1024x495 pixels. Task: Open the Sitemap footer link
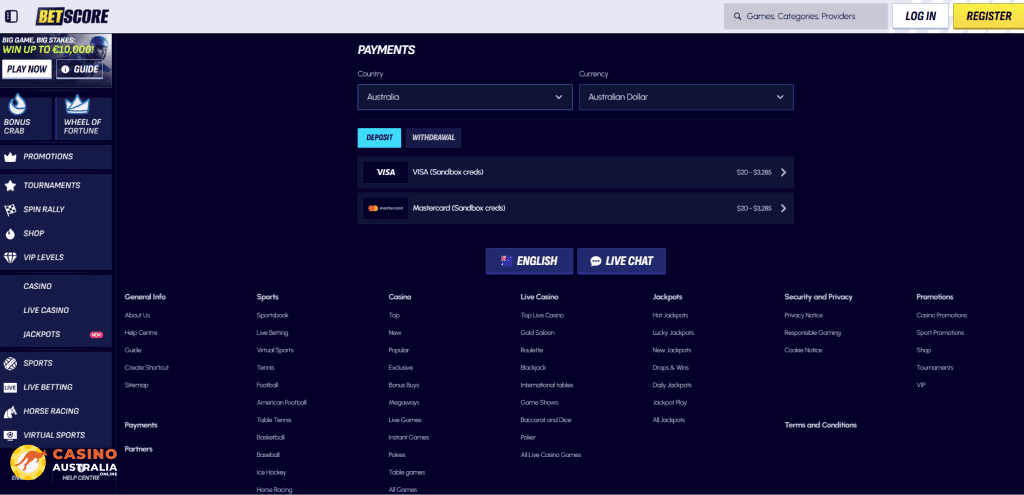136,385
